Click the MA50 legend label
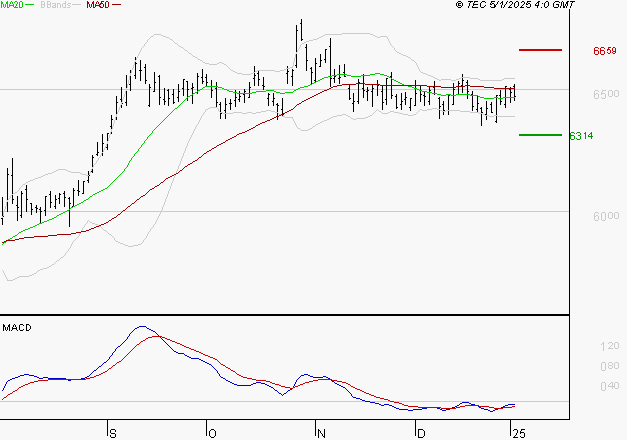This screenshot has width=627, height=440. [98, 5]
